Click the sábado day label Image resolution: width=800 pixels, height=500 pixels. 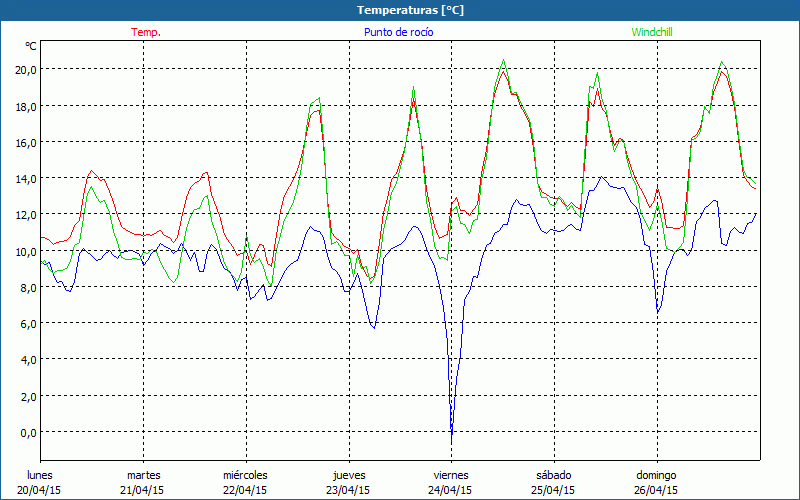553,475
